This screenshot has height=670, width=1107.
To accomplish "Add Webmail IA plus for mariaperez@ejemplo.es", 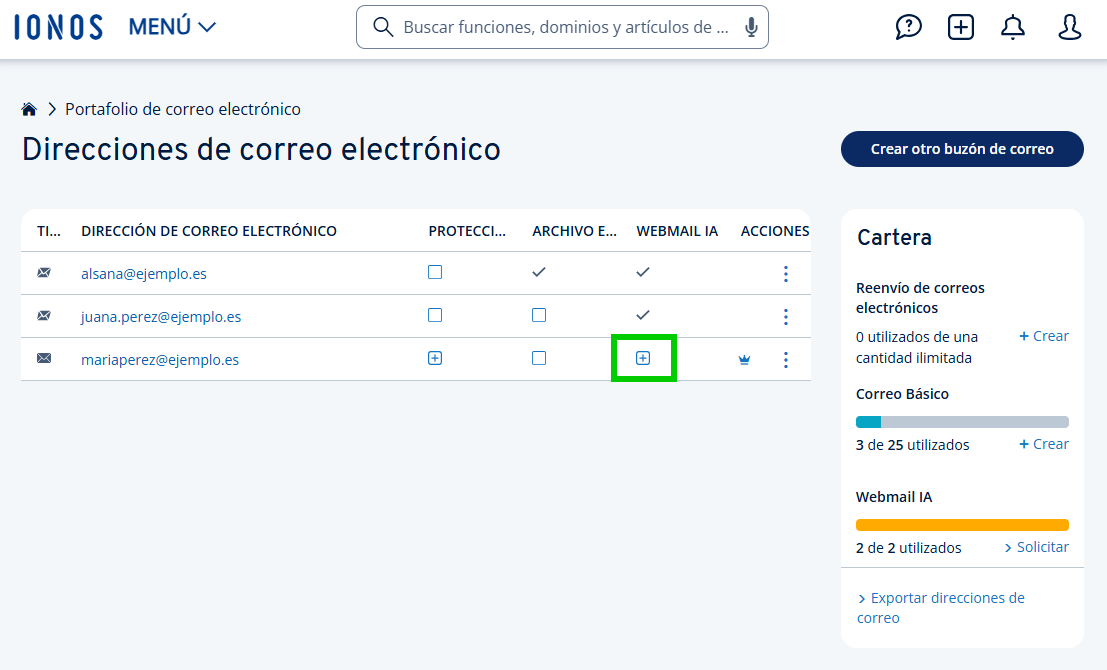I will pyautogui.click(x=642, y=358).
